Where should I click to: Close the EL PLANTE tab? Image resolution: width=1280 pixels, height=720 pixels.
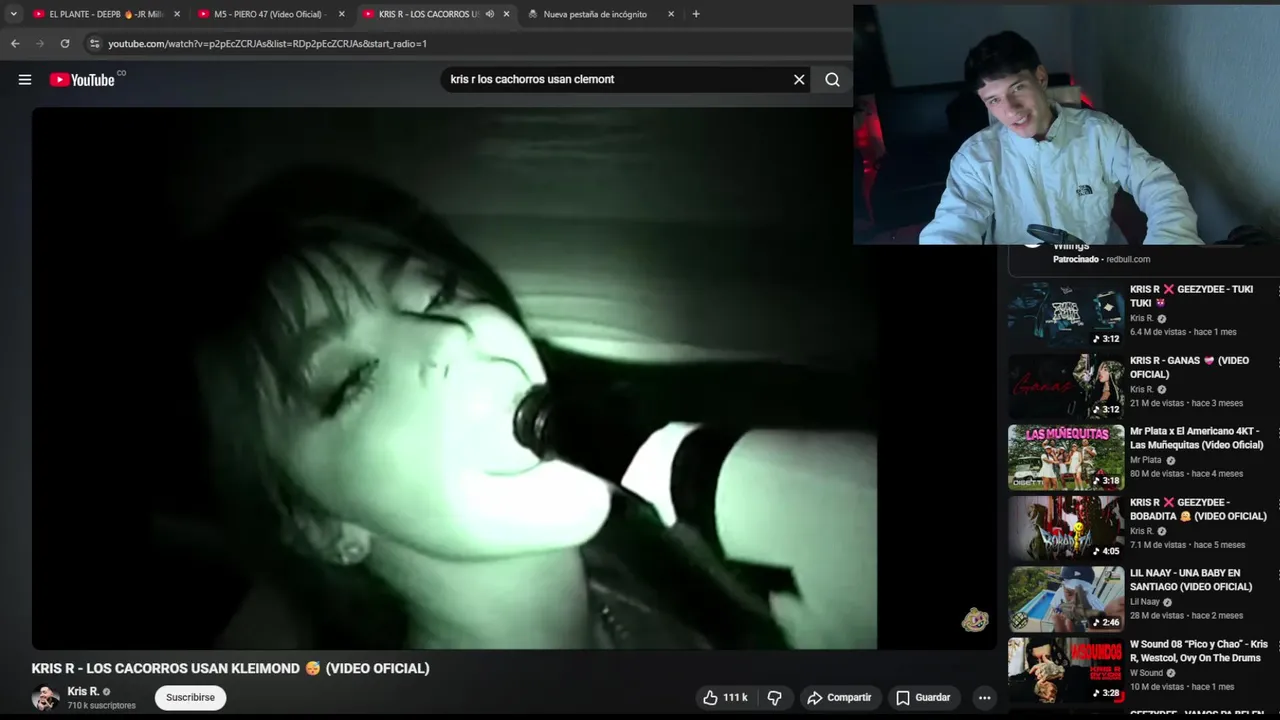177,14
